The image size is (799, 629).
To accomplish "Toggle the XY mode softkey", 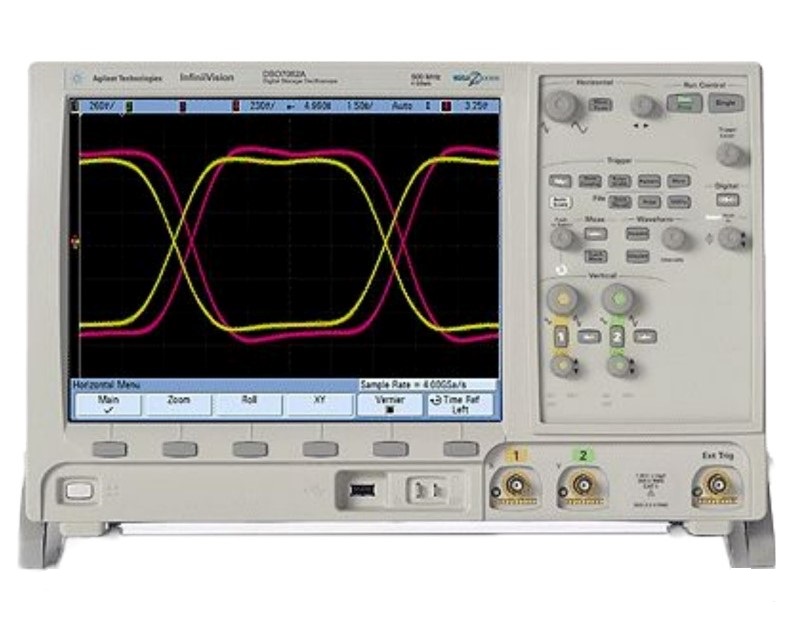I will [320, 403].
